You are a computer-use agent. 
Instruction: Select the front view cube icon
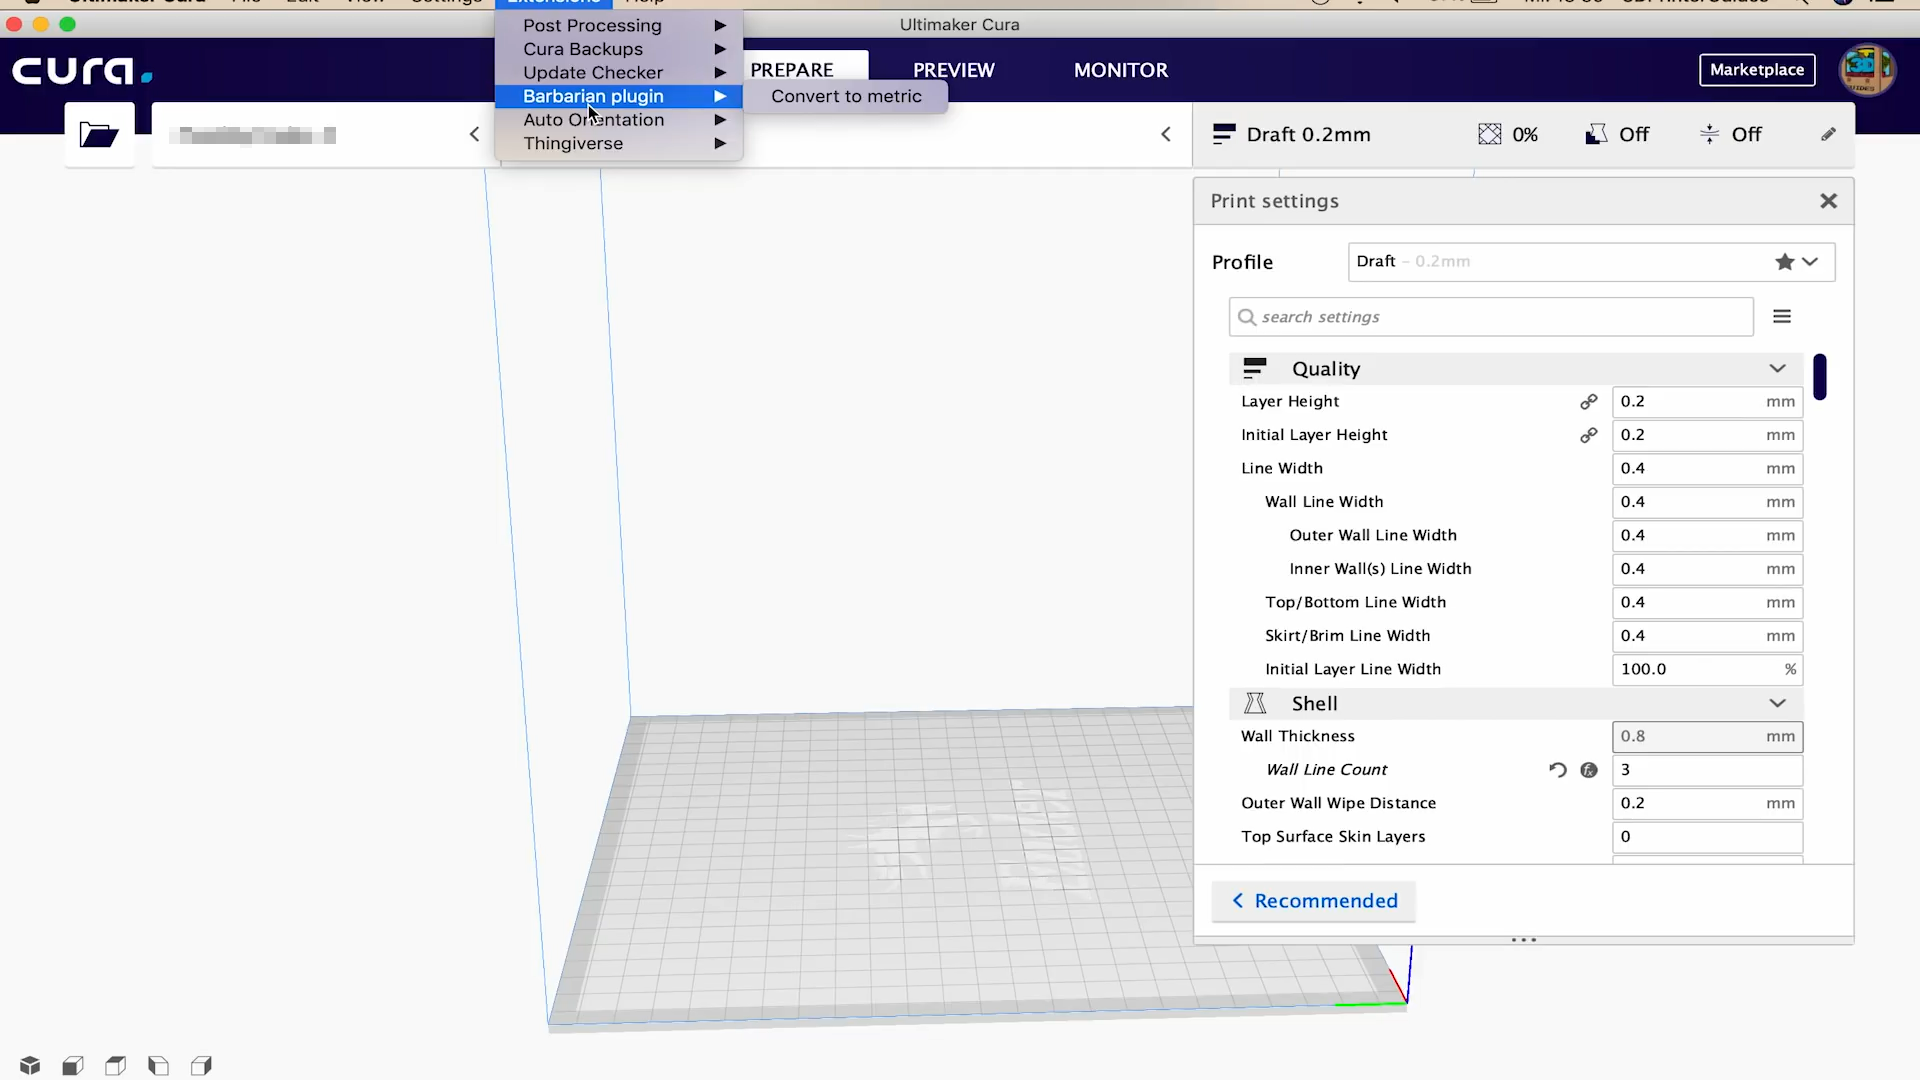pyautogui.click(x=73, y=1065)
